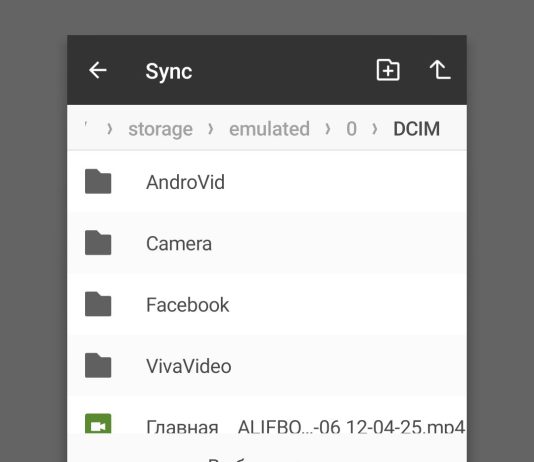Click the Facebook folder icon
This screenshot has height=462, width=534.
tap(98, 304)
